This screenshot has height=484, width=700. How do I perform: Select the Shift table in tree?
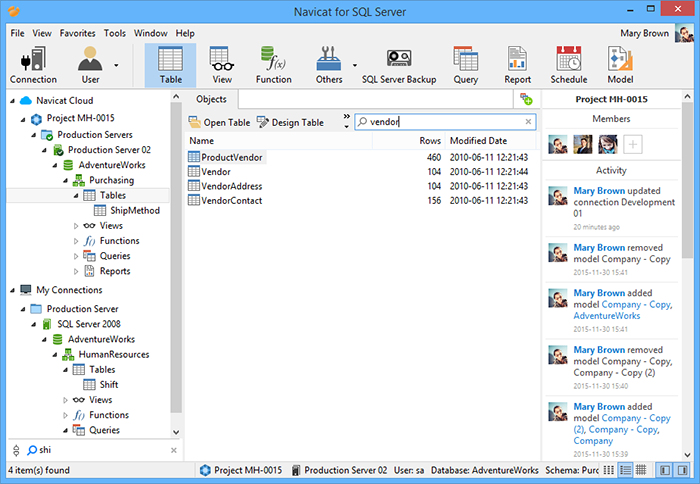(101, 384)
